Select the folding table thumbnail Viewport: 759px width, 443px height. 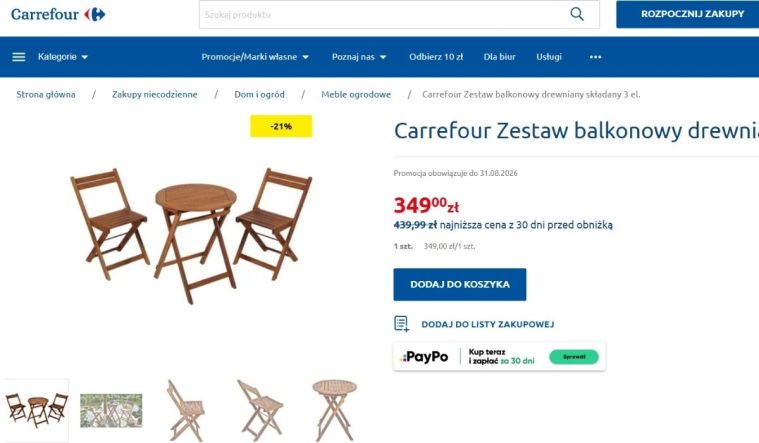[x=334, y=410]
